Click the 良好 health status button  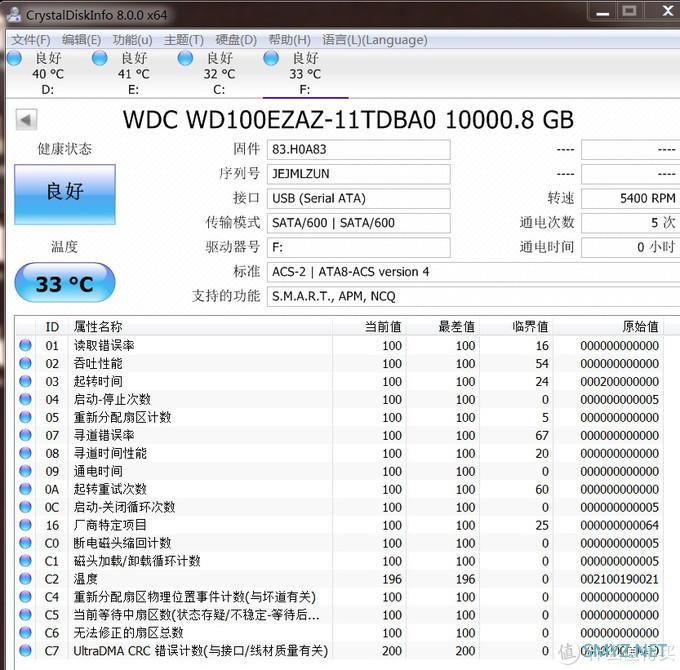[x=65, y=194]
